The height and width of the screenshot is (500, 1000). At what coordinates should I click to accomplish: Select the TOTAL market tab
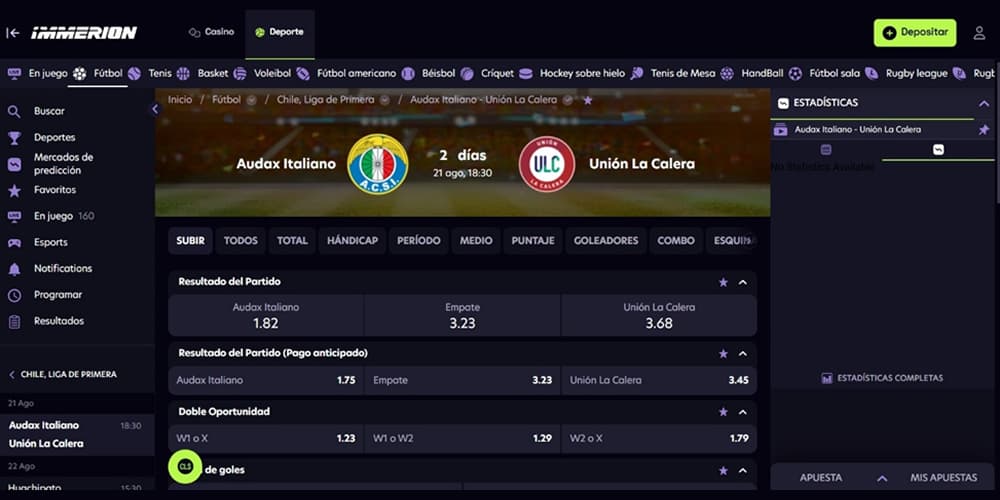(x=292, y=240)
